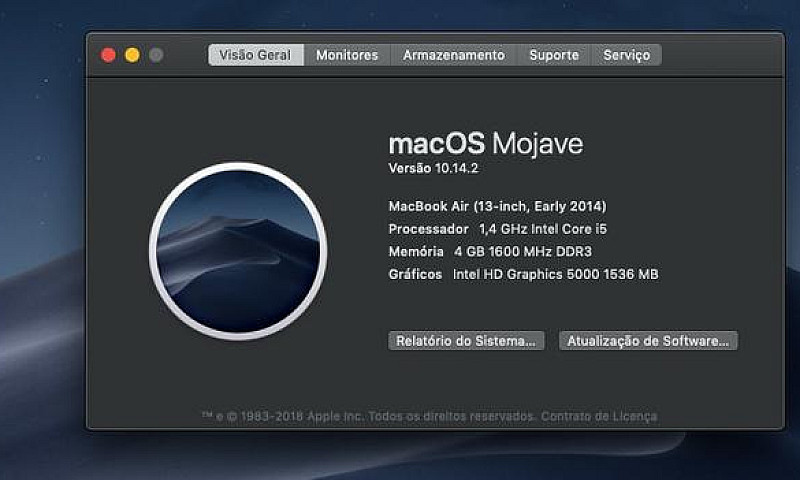Screen dimensions: 800x480
Task: Close the window with the red button
Action: coord(108,55)
